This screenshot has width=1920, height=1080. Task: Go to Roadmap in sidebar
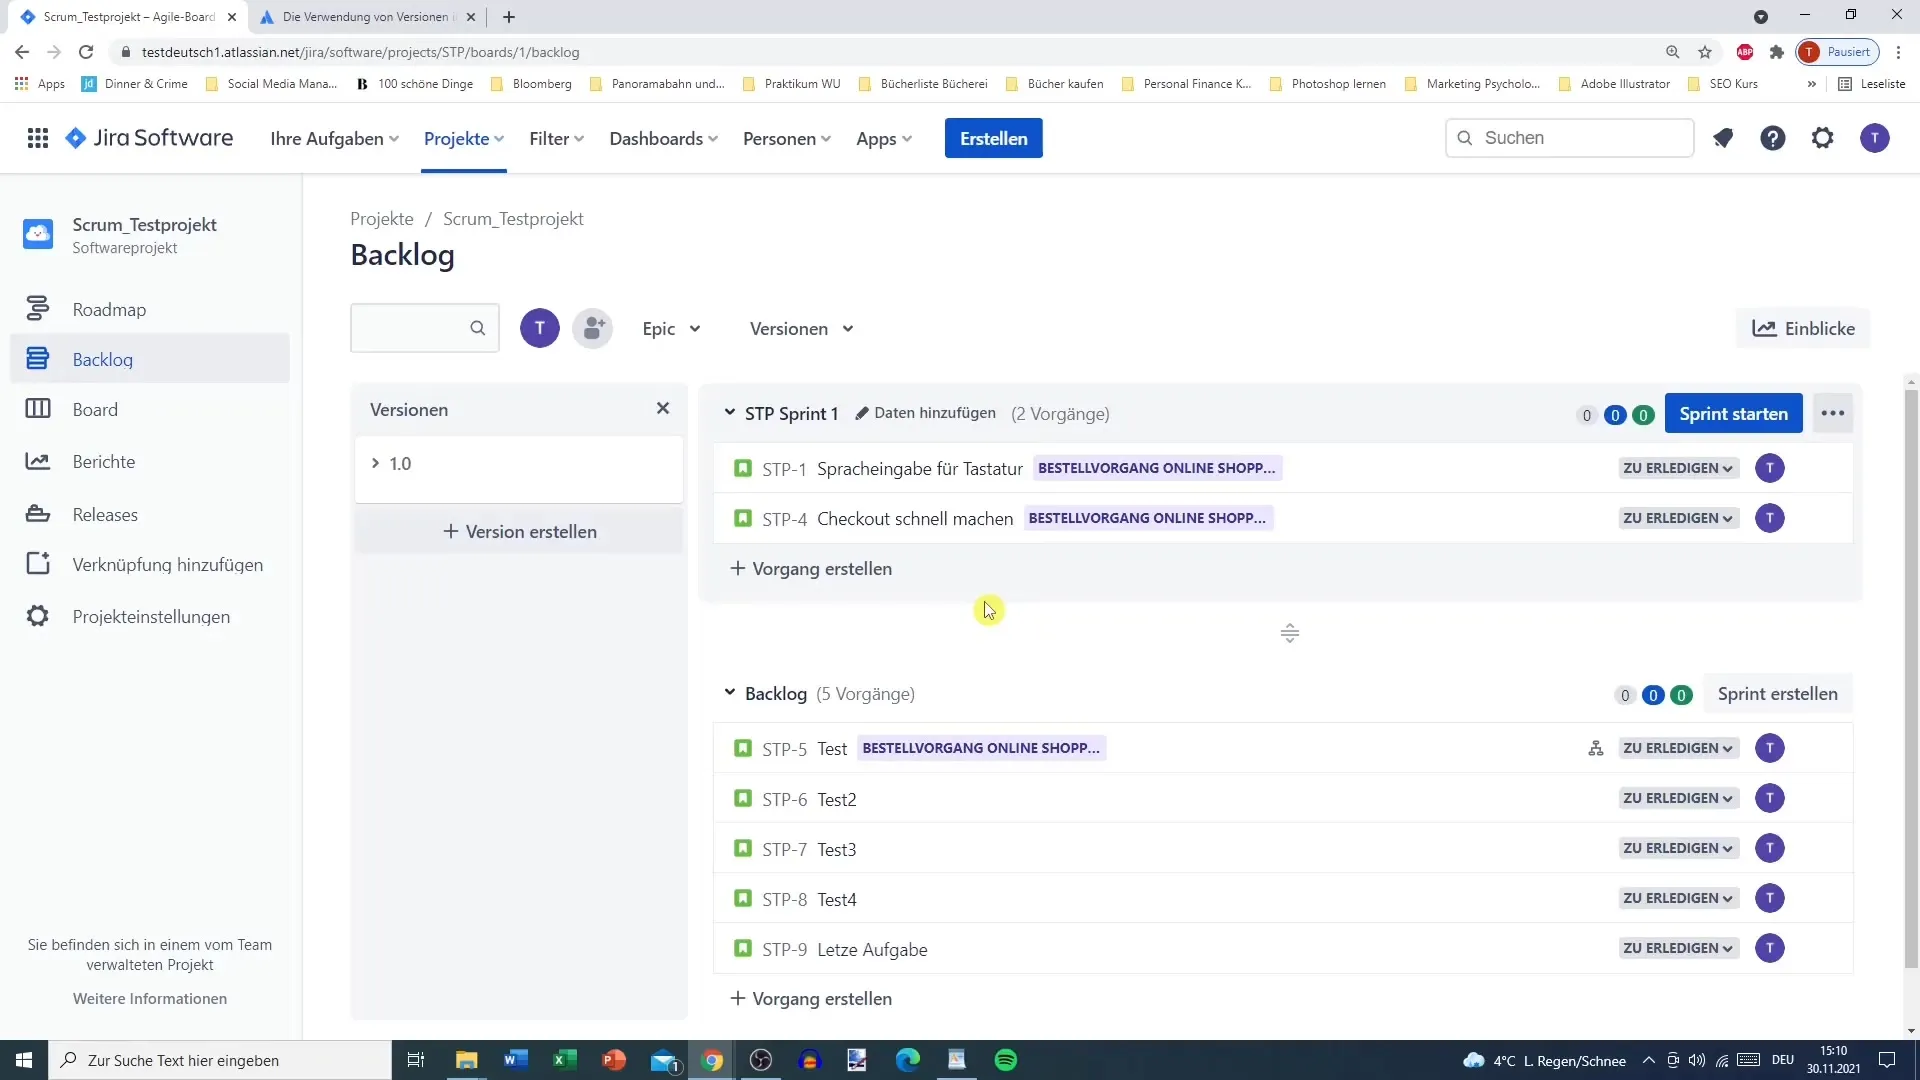[150, 309]
